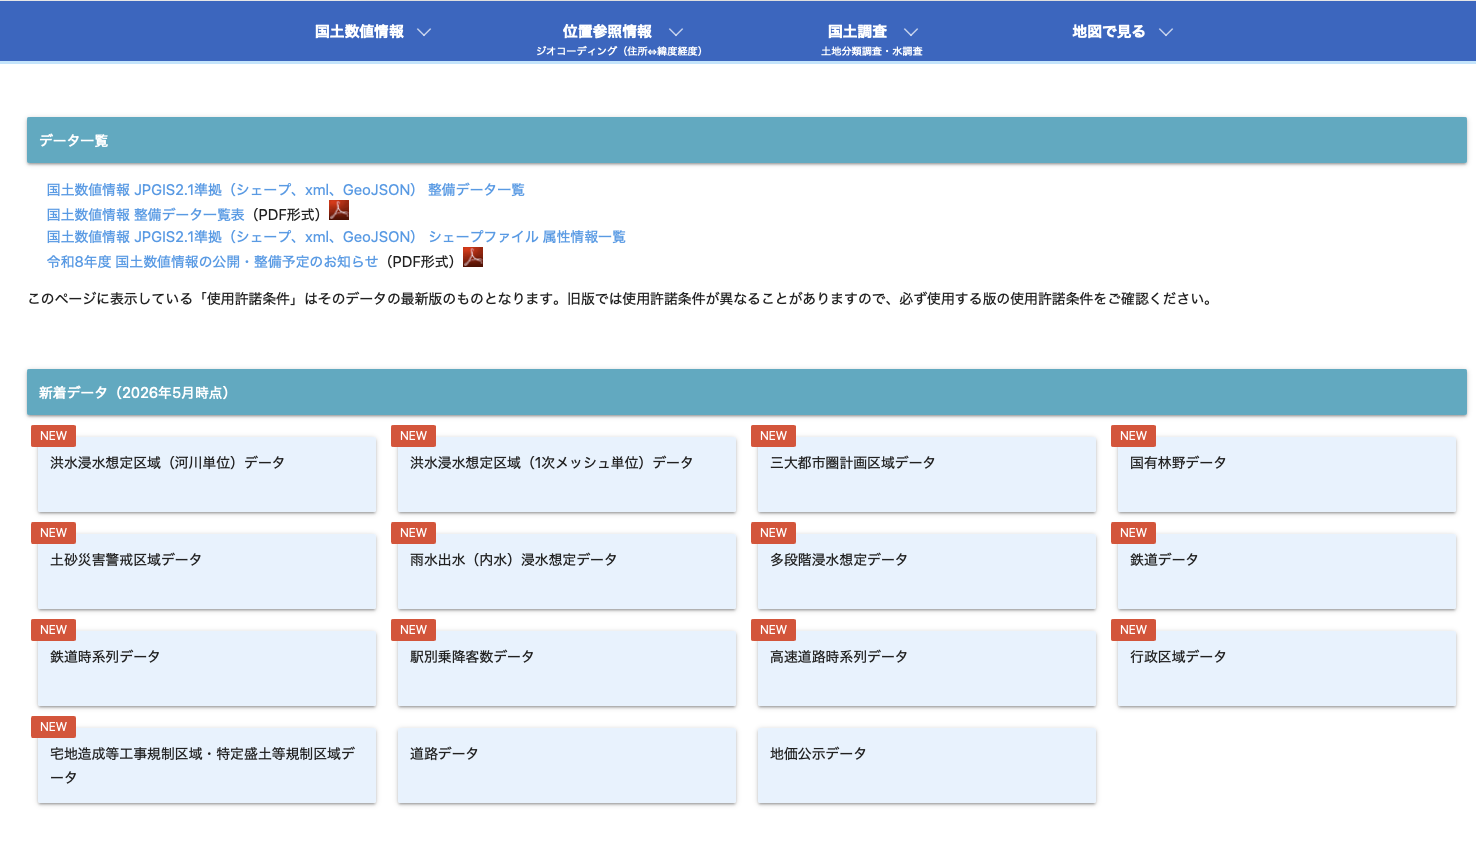Image resolution: width=1476 pixels, height=858 pixels.
Task: Open the 国土調査 navigation item
Action: (857, 32)
